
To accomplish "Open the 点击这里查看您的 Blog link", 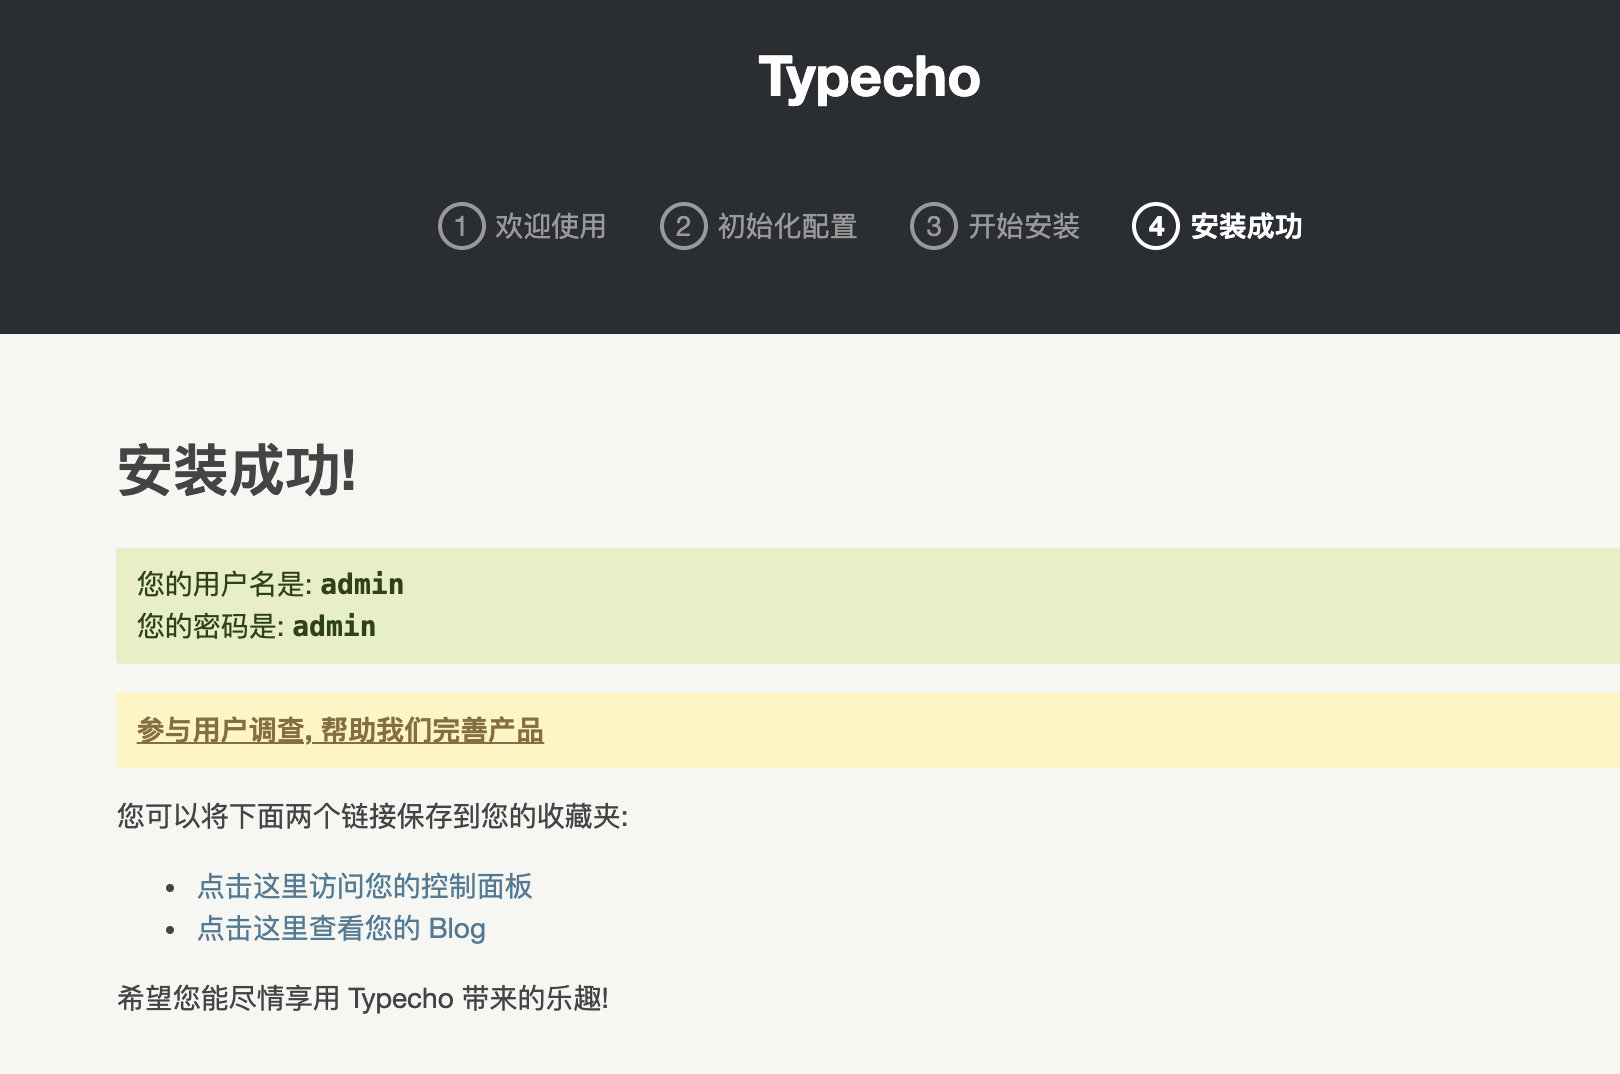I will coord(341,928).
